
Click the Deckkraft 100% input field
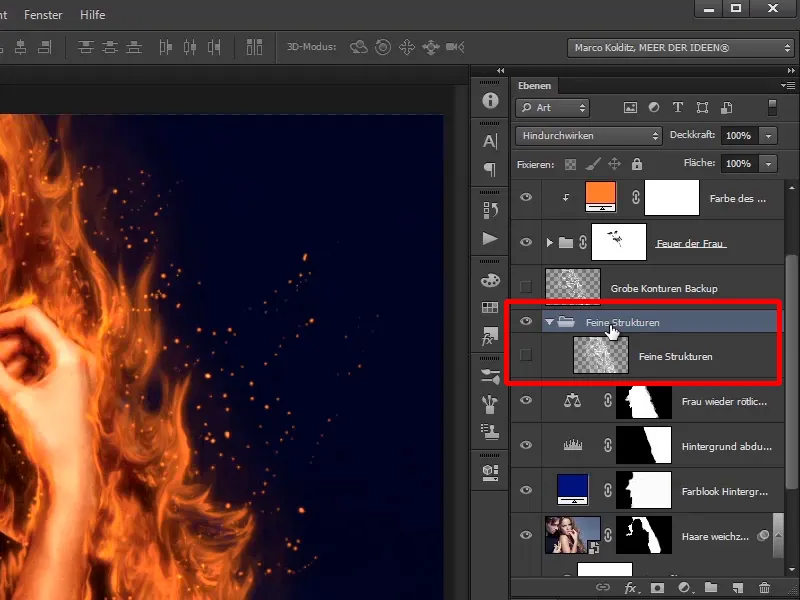[739, 136]
